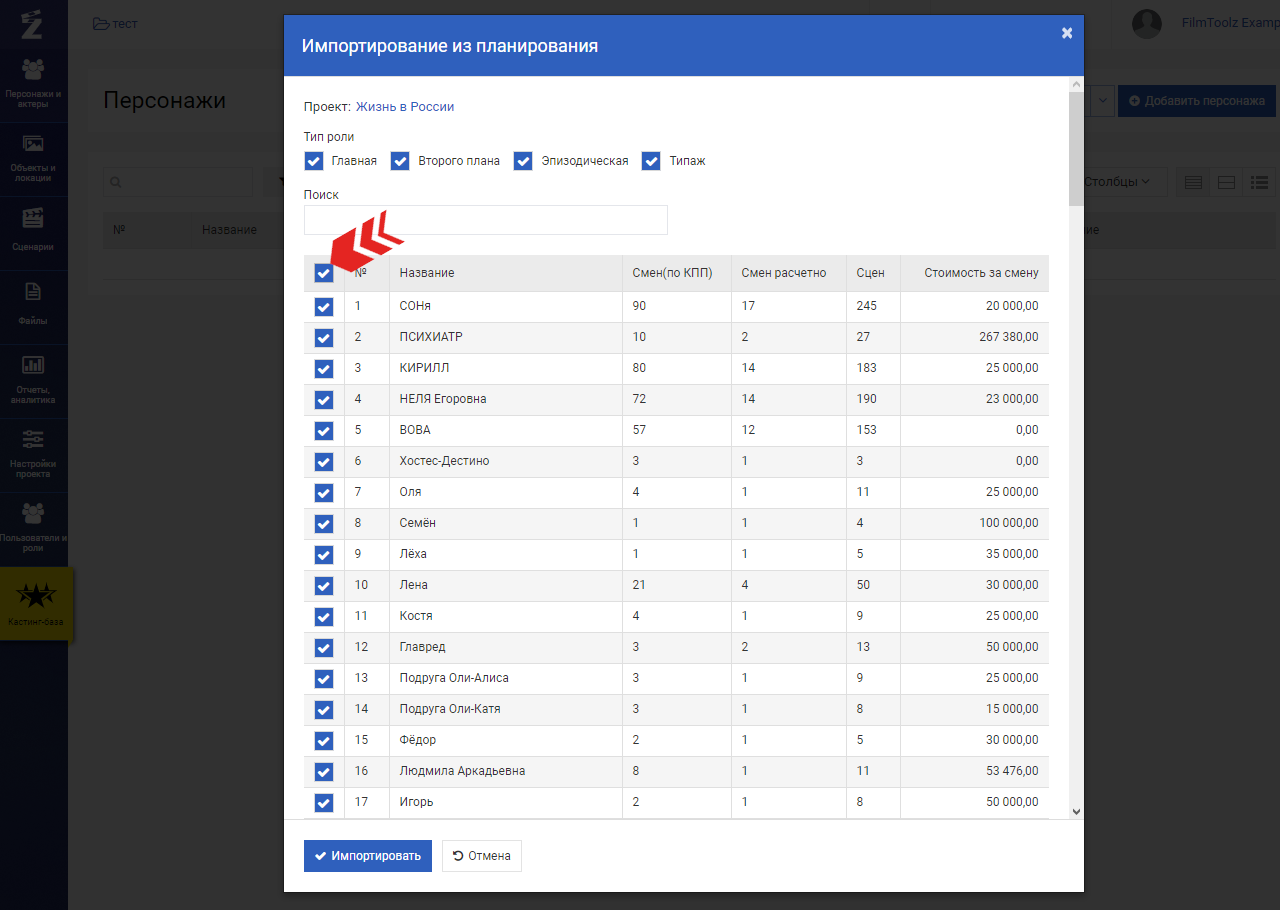1280x910 pixels.
Task: Sort by Смен(по КПП) column header
Action: point(677,273)
